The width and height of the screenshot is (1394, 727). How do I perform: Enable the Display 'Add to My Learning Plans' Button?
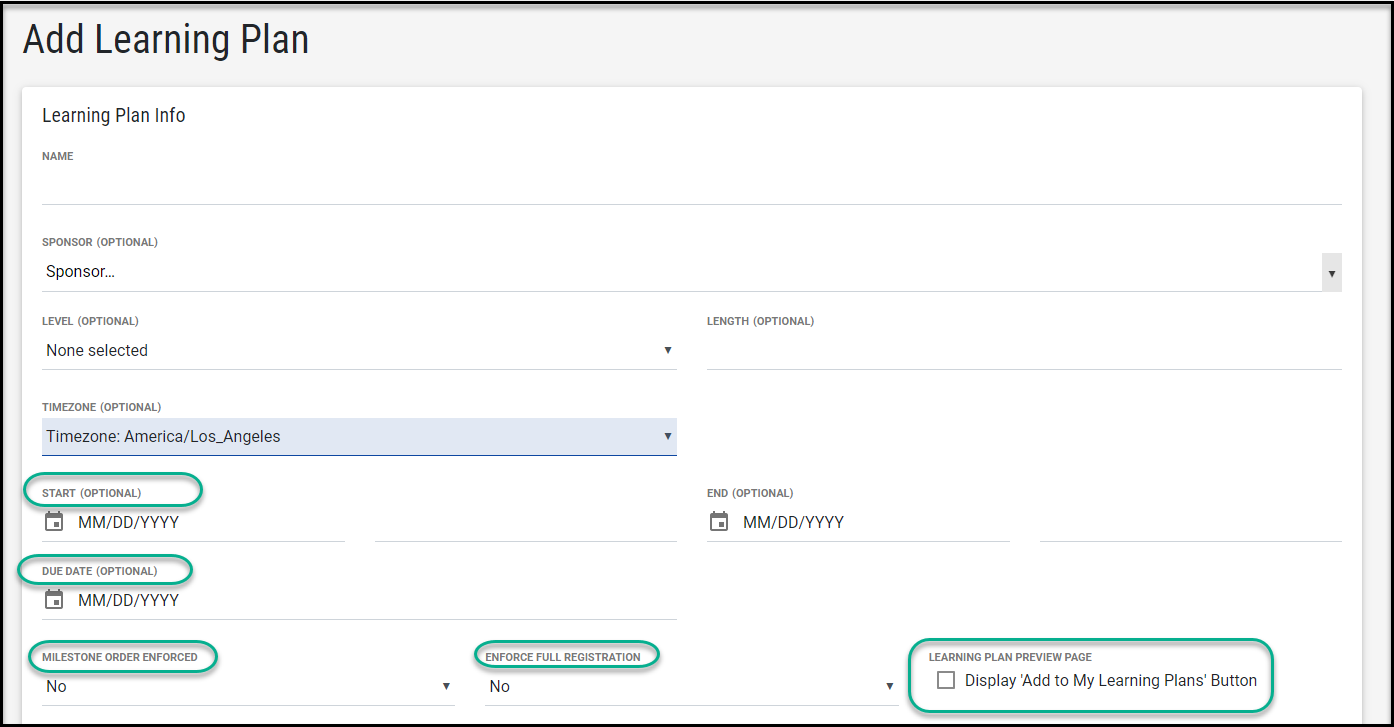point(945,679)
